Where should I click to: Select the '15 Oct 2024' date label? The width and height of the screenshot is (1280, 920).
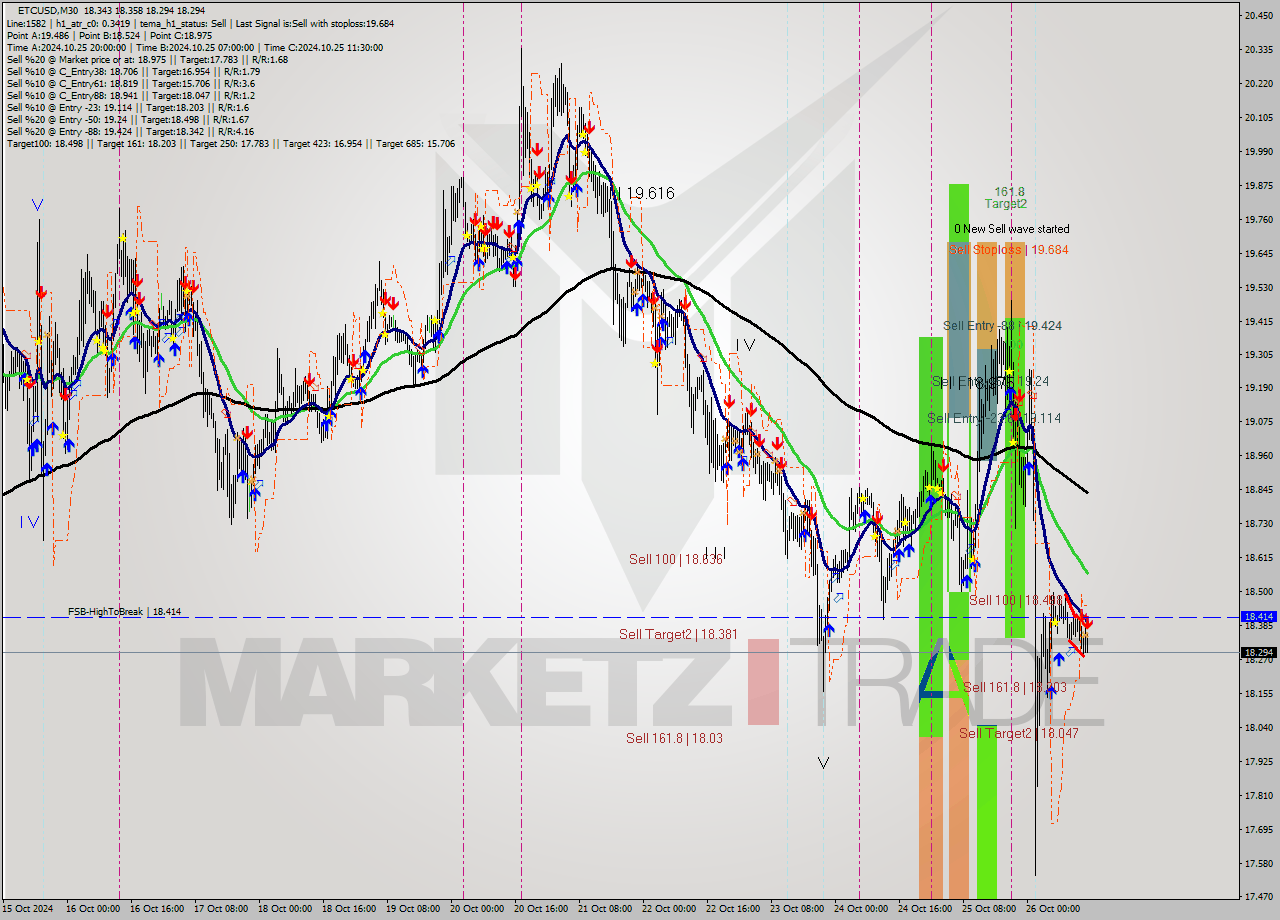click(x=27, y=909)
